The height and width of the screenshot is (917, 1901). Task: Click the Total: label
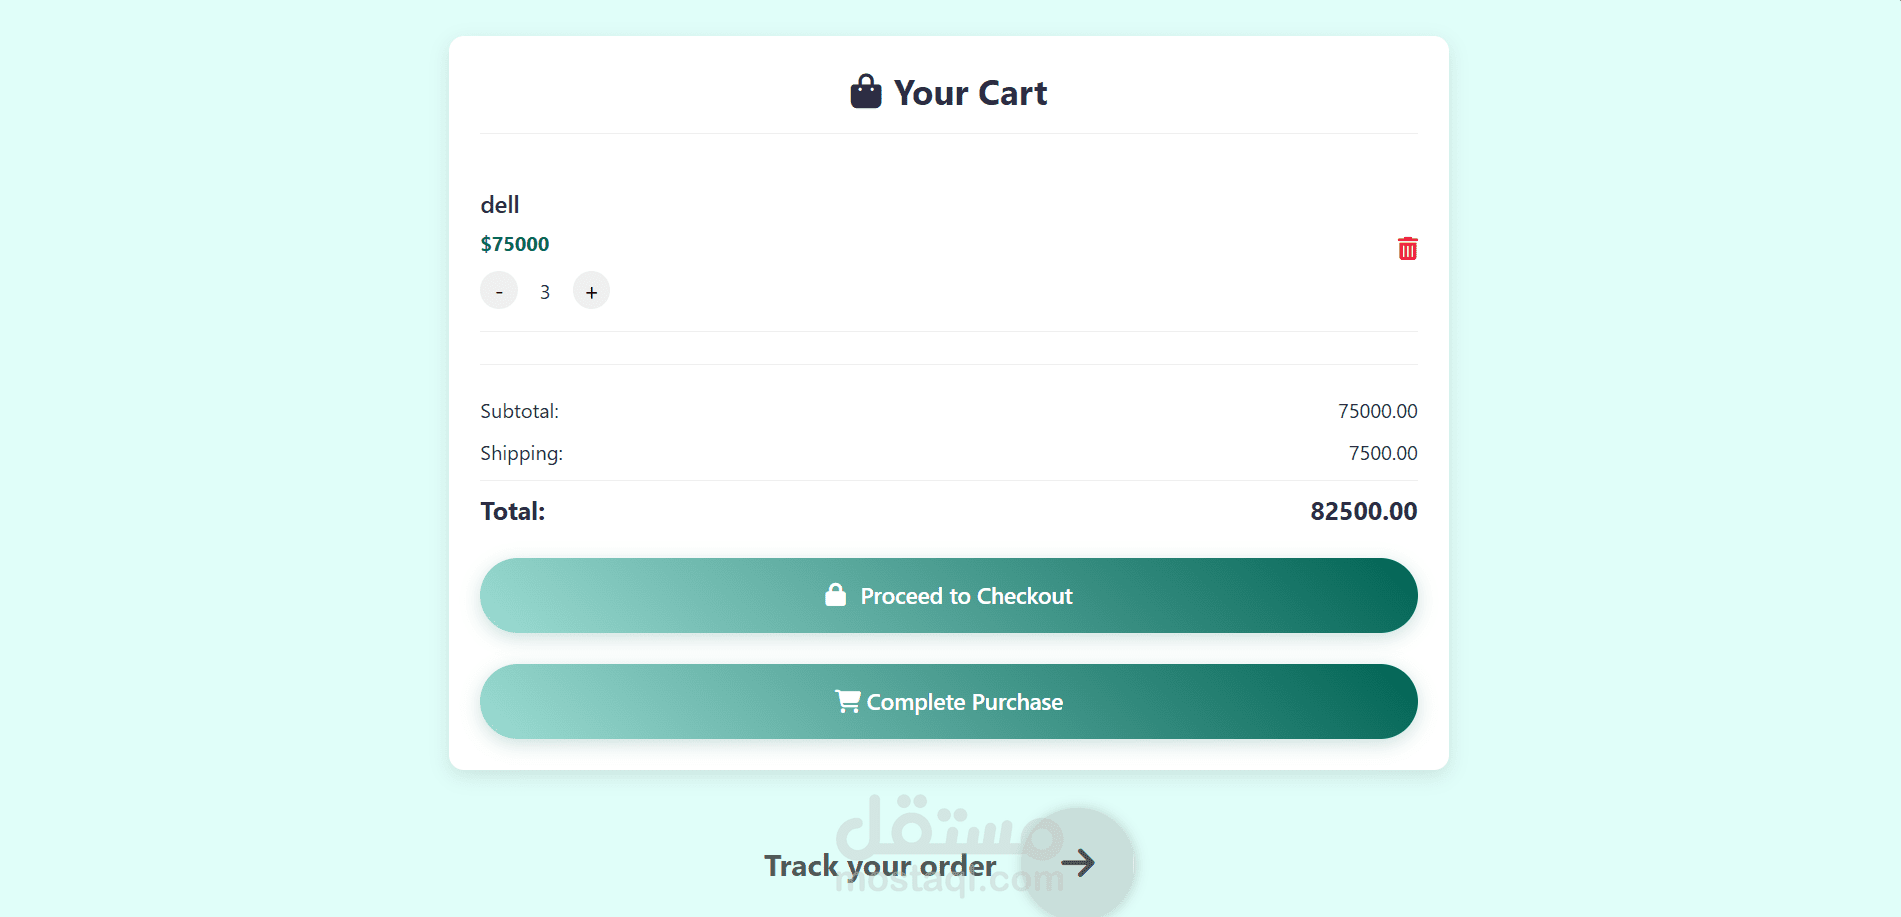(513, 511)
